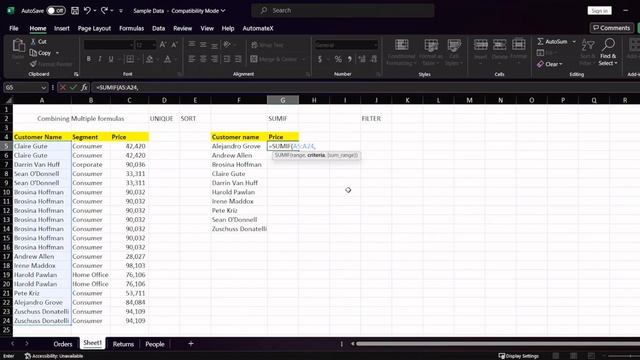Open the Data tab
The image size is (640, 360).
pyautogui.click(x=158, y=28)
